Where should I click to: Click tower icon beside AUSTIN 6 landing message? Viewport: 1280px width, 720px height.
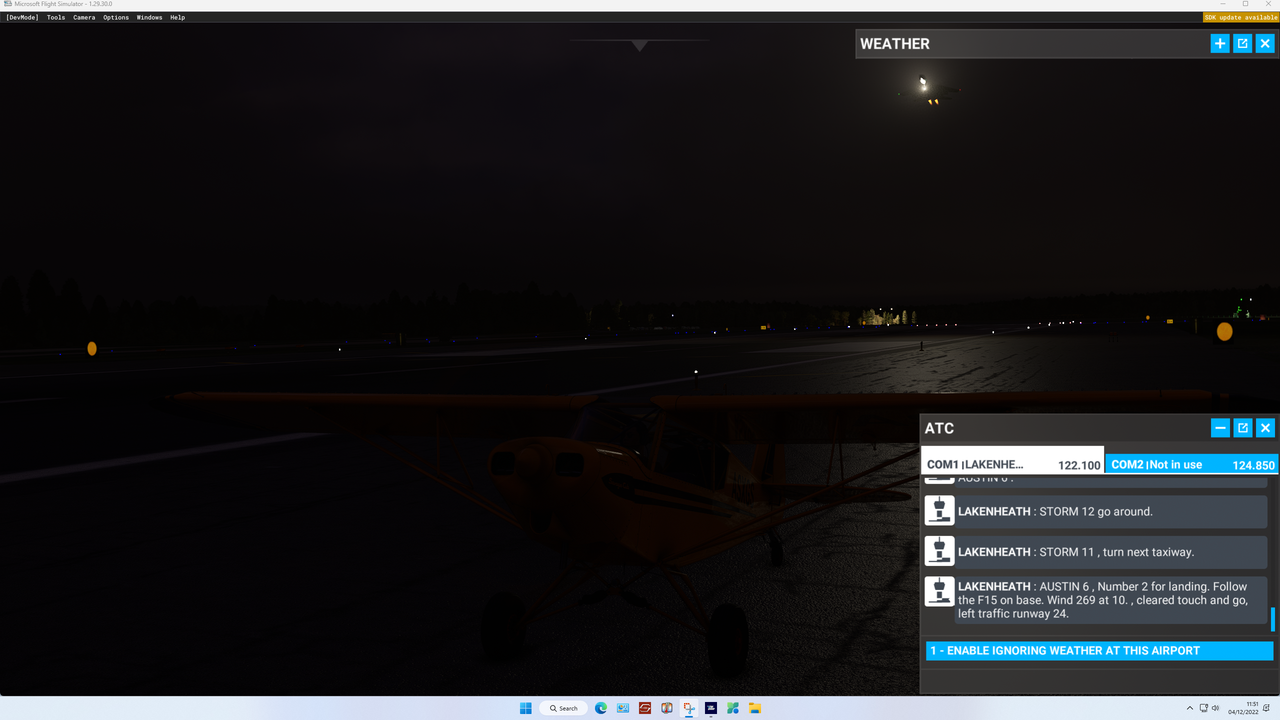coord(939,591)
